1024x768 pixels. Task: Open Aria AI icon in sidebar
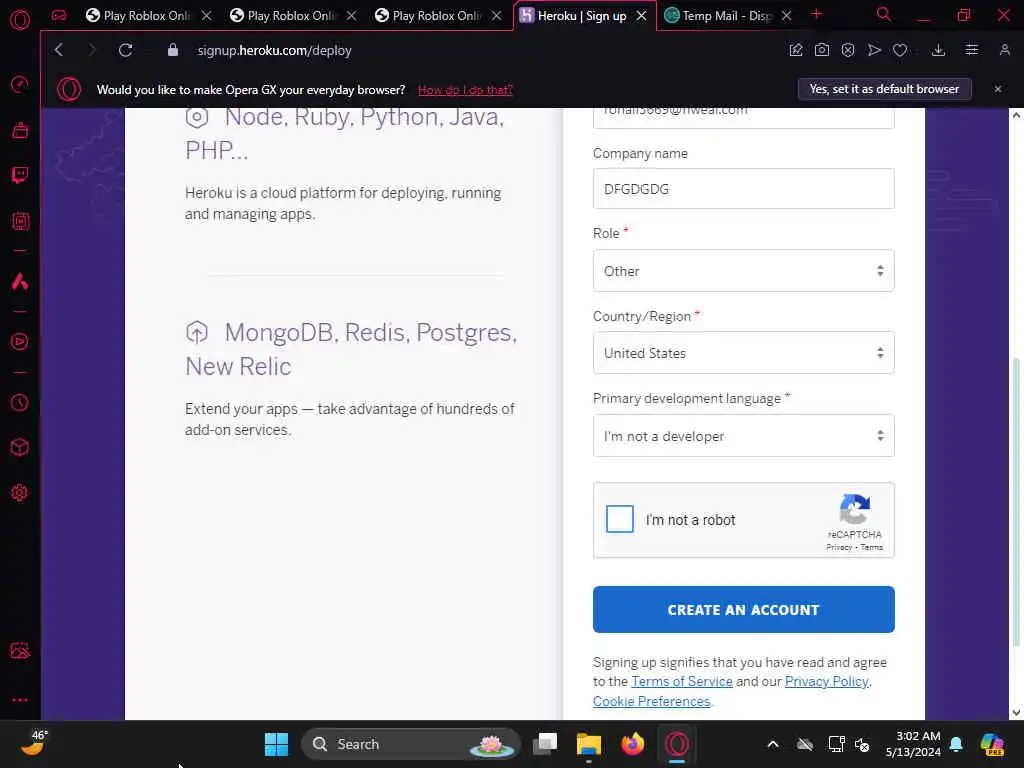tap(20, 281)
